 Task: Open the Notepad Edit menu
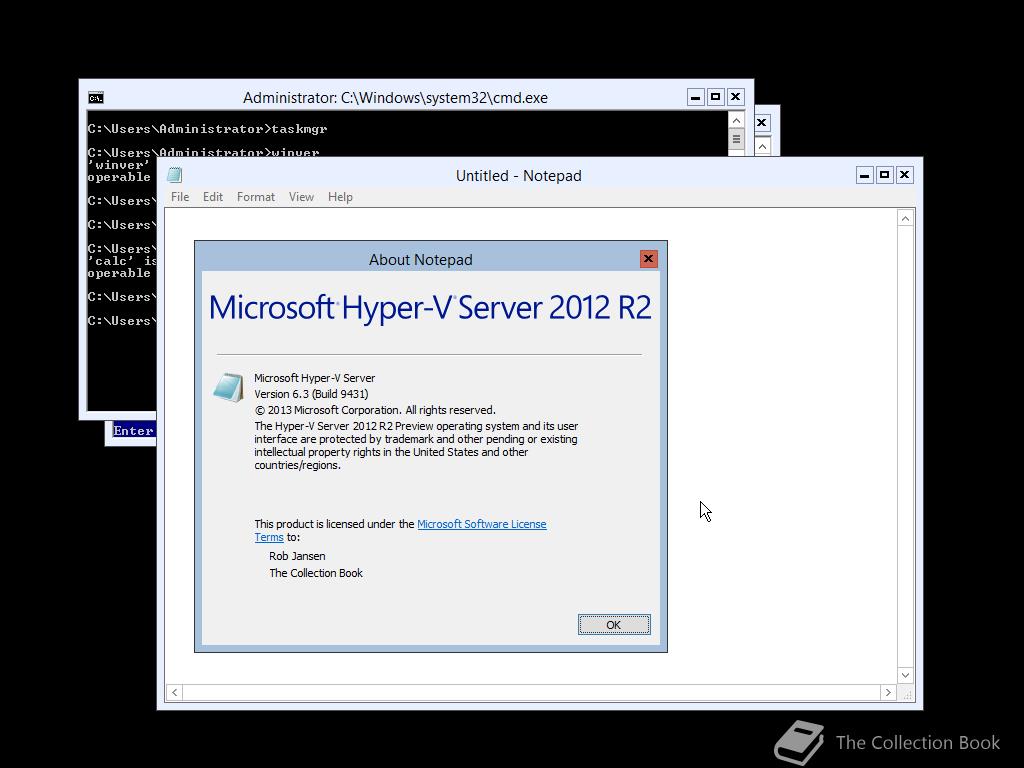pos(213,197)
